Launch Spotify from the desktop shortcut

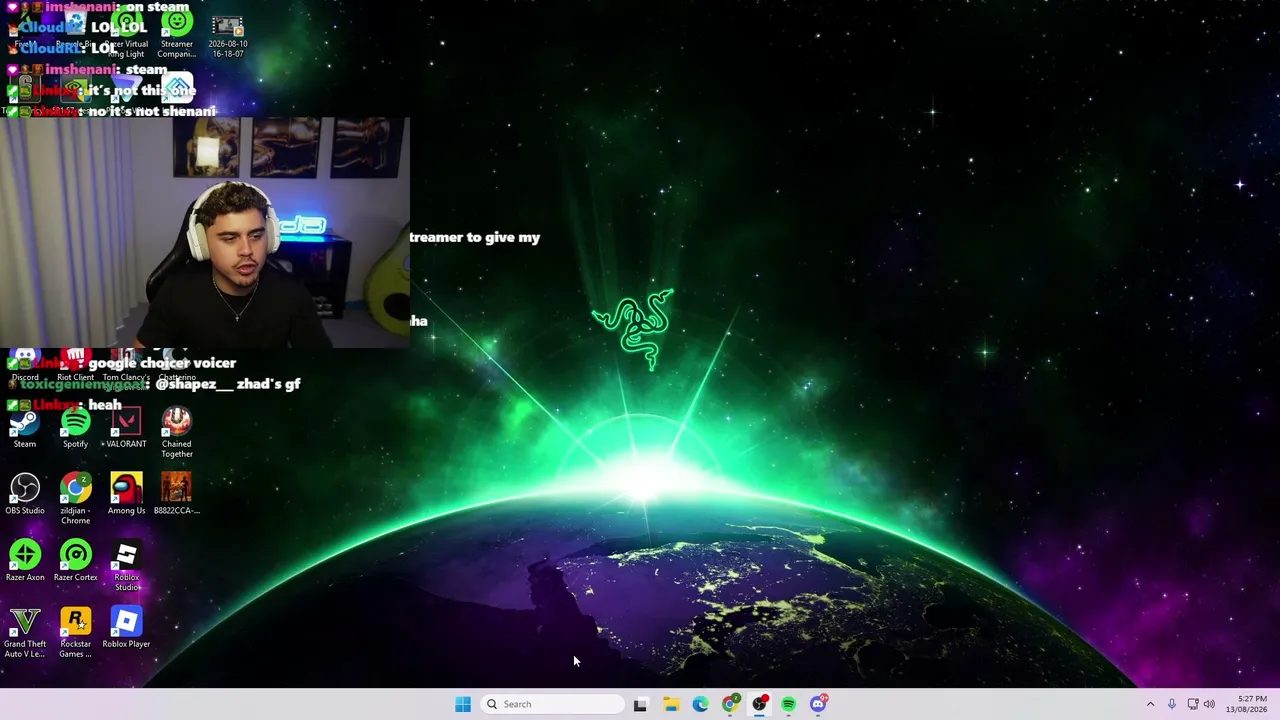75,429
